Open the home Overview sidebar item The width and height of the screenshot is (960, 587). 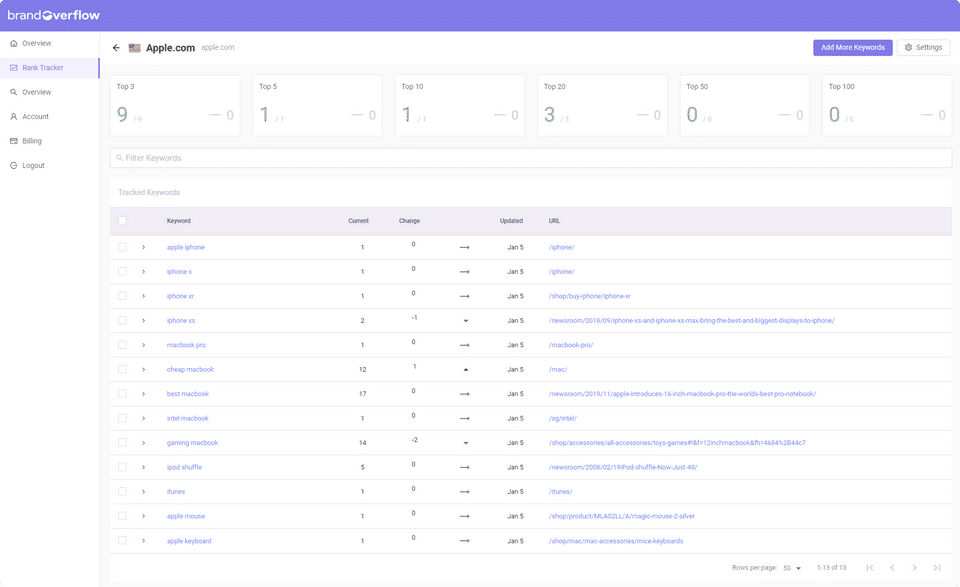[x=37, y=43]
